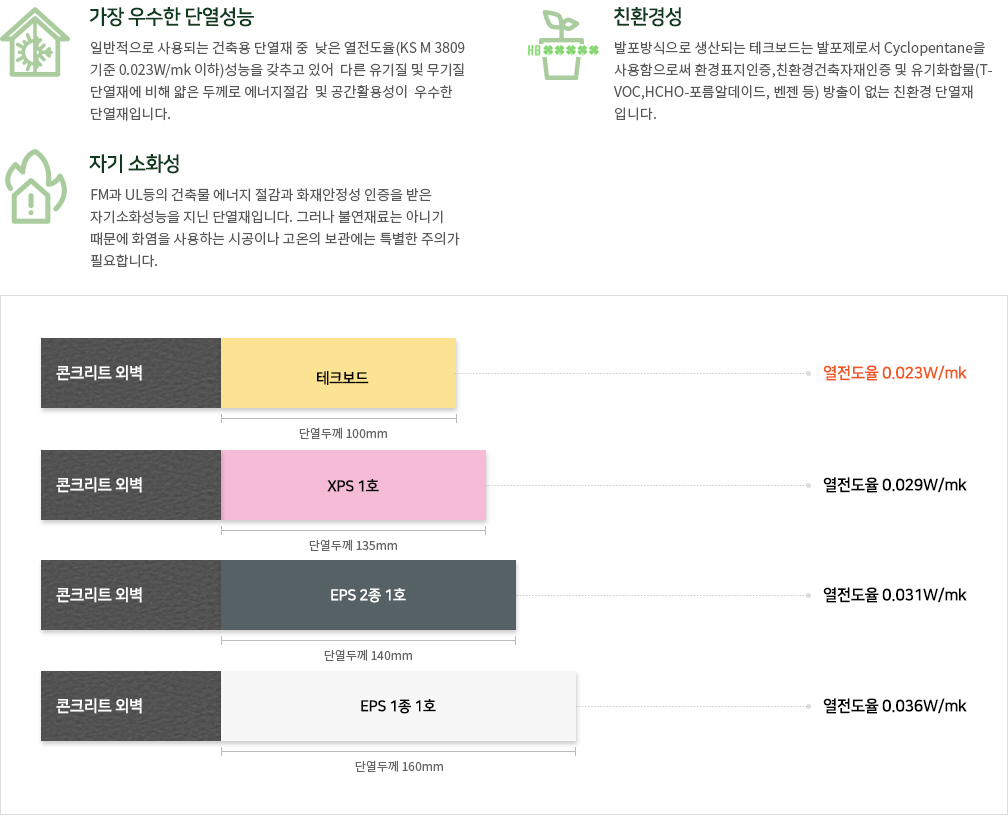Select the white EPS 1종 1호 bar
1008x821 pixels.
pos(399,706)
